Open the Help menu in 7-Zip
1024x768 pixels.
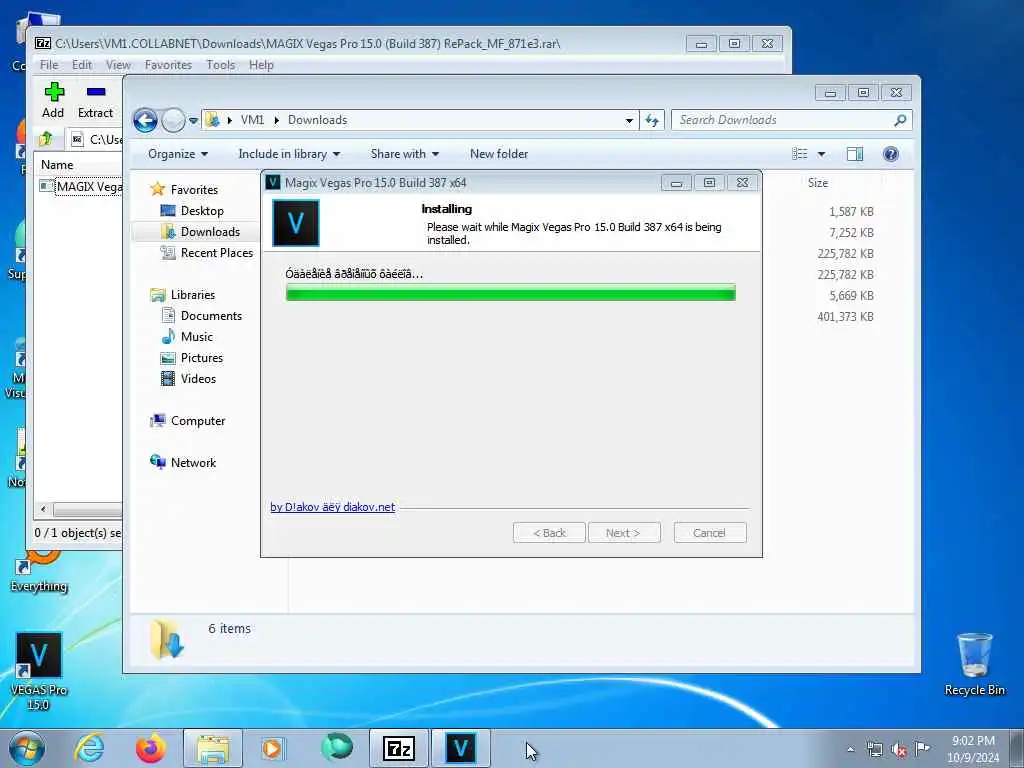click(x=261, y=65)
